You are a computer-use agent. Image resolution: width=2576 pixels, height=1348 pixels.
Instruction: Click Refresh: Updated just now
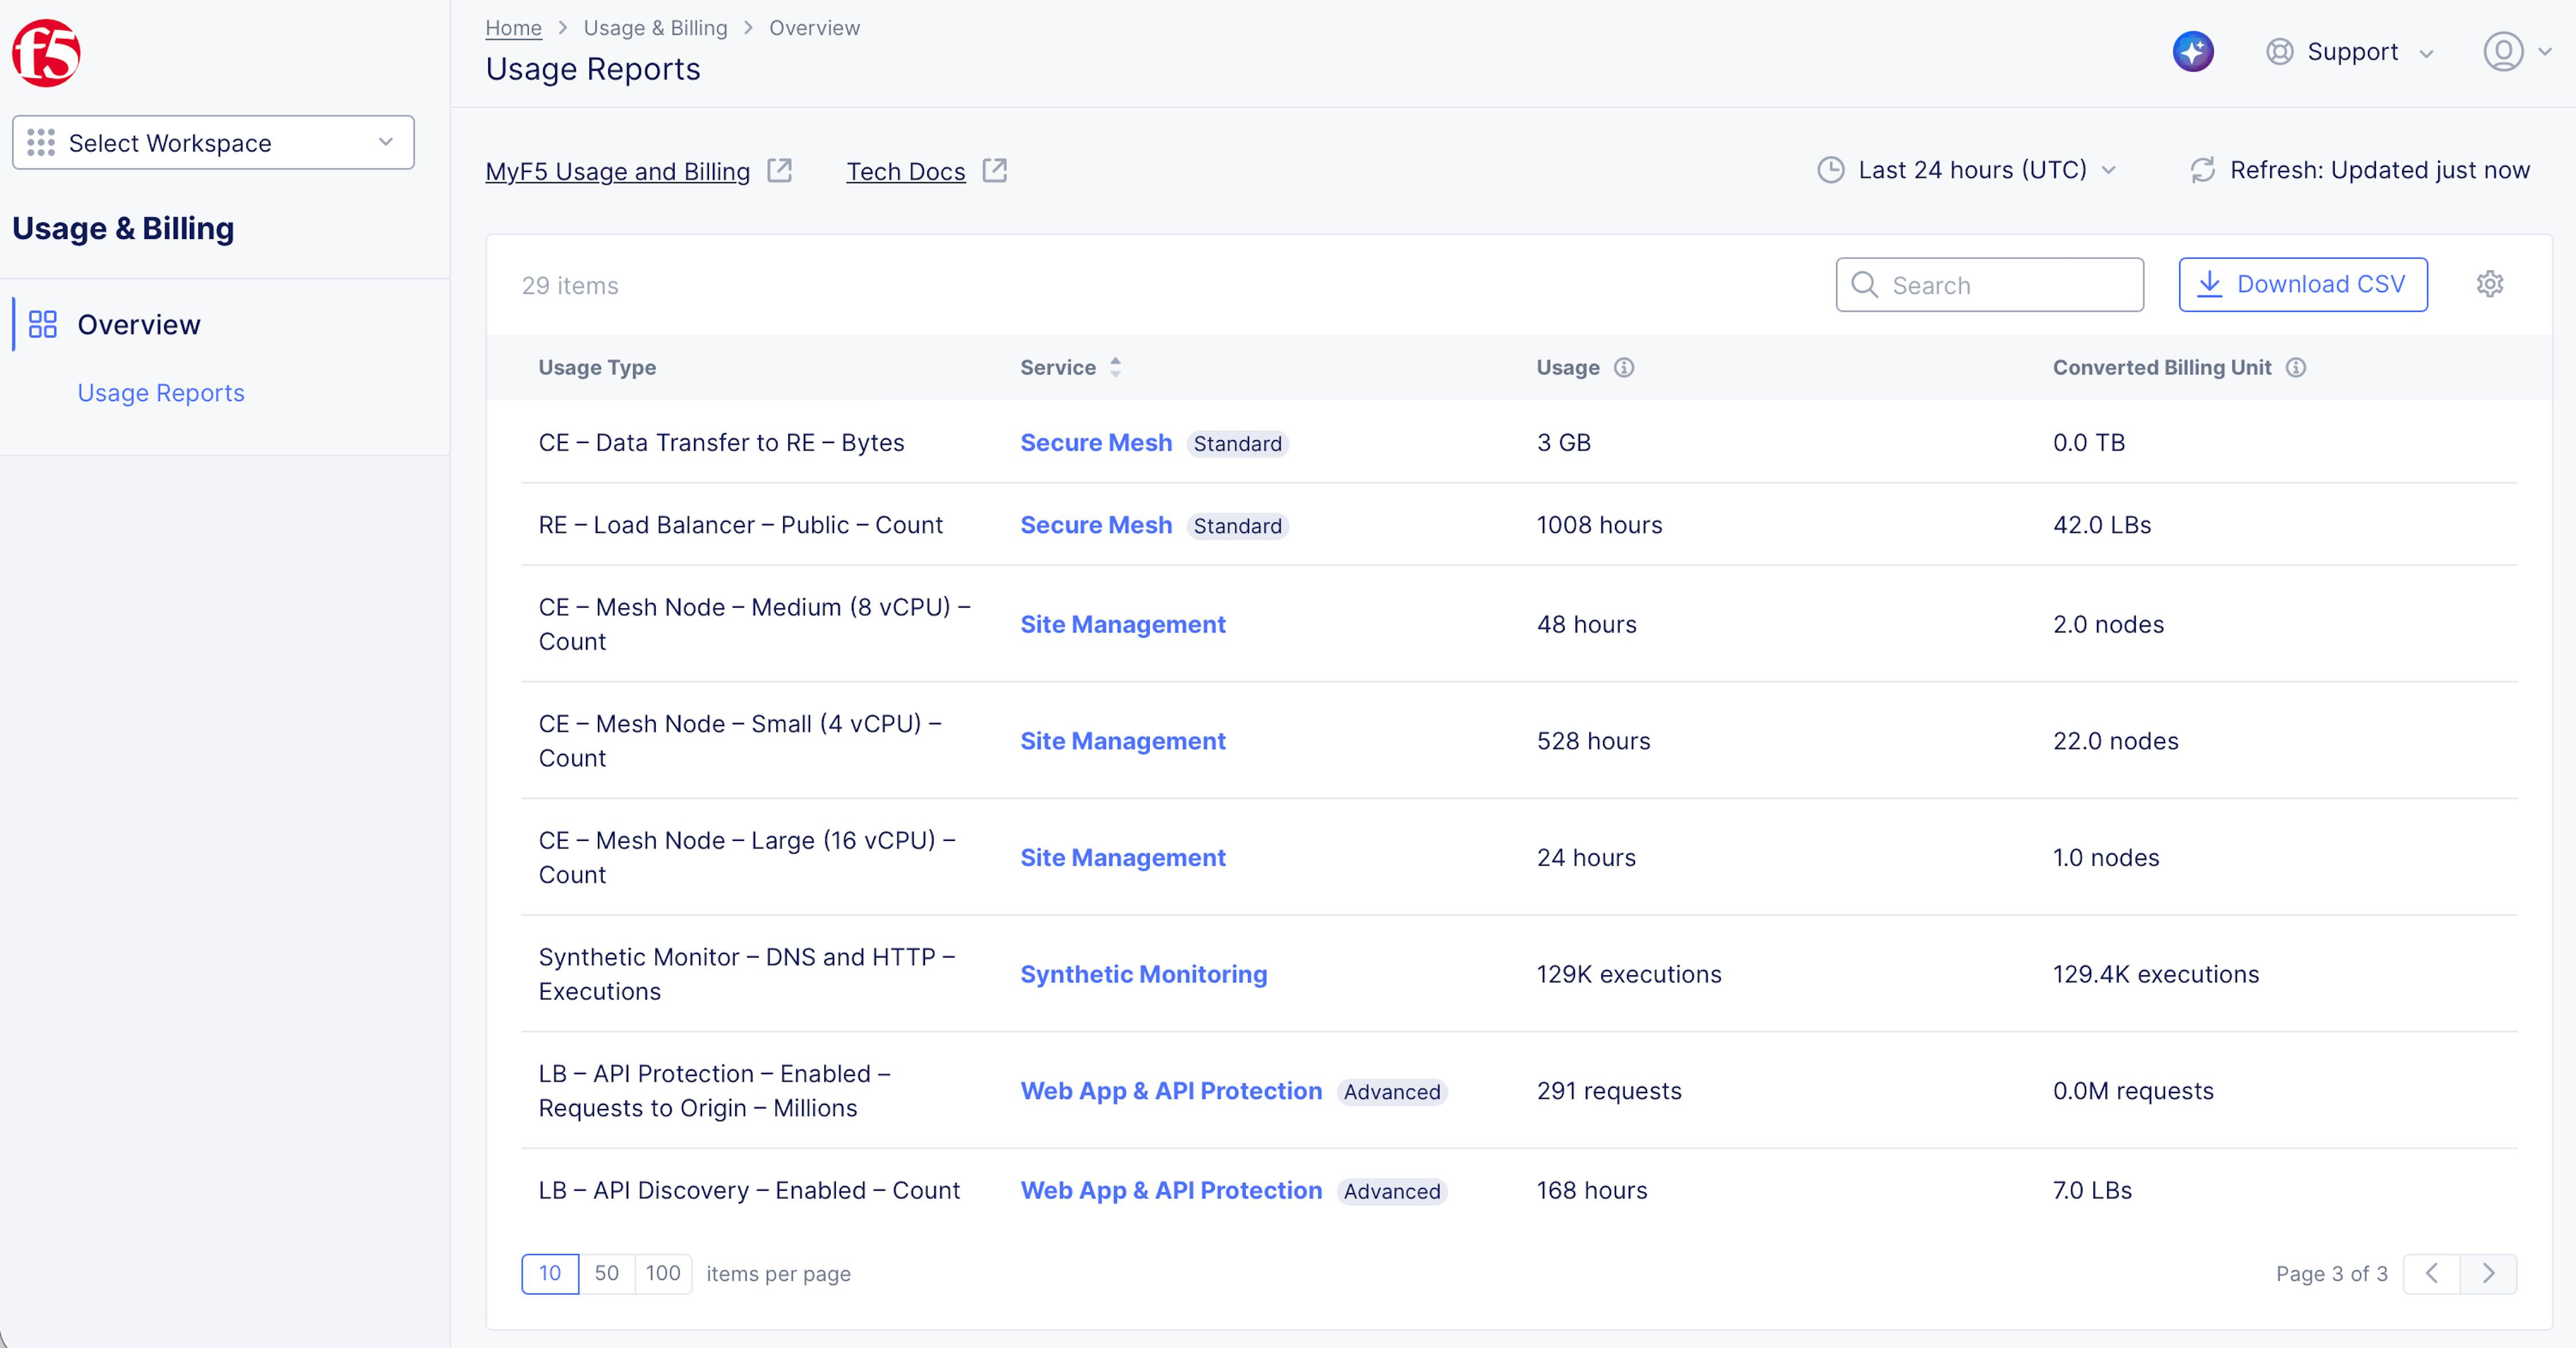click(2359, 170)
